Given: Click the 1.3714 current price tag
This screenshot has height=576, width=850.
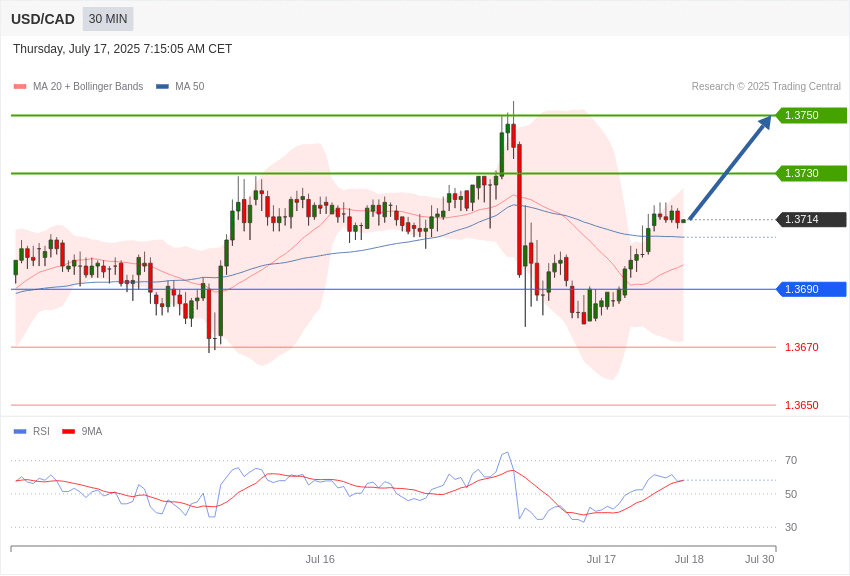Looking at the screenshot, I should tap(809, 219).
